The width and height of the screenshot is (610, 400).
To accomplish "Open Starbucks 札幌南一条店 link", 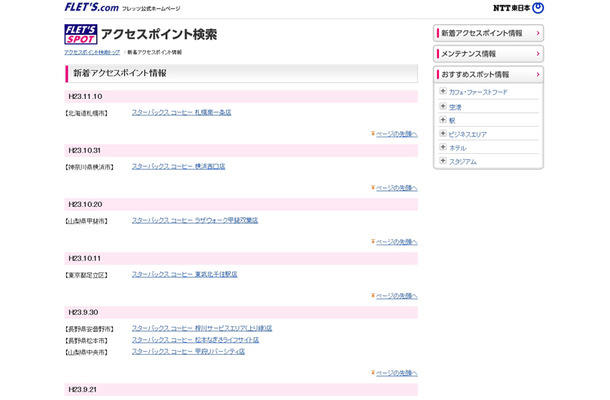I will tap(181, 112).
